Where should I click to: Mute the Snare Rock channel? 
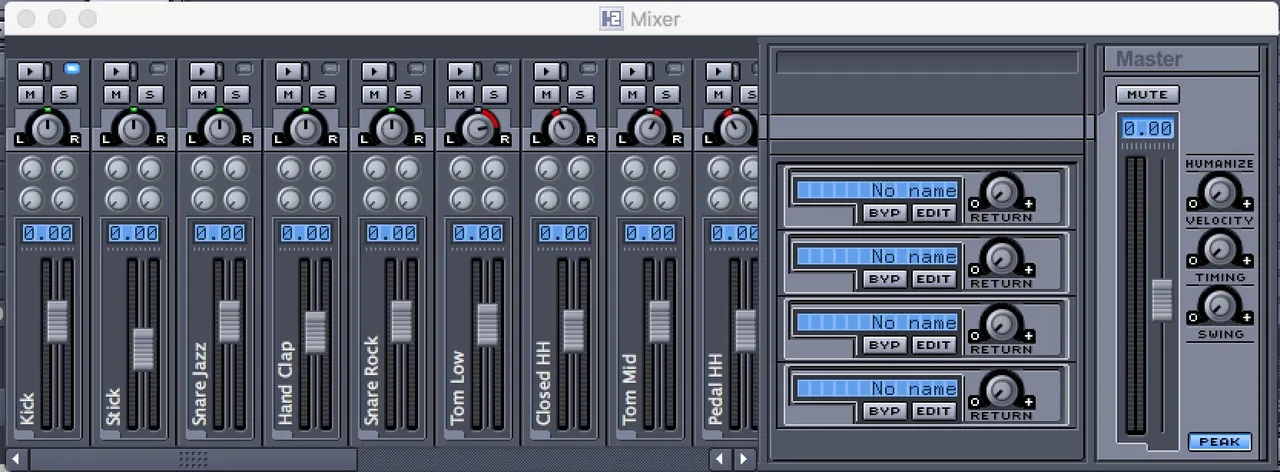click(375, 94)
